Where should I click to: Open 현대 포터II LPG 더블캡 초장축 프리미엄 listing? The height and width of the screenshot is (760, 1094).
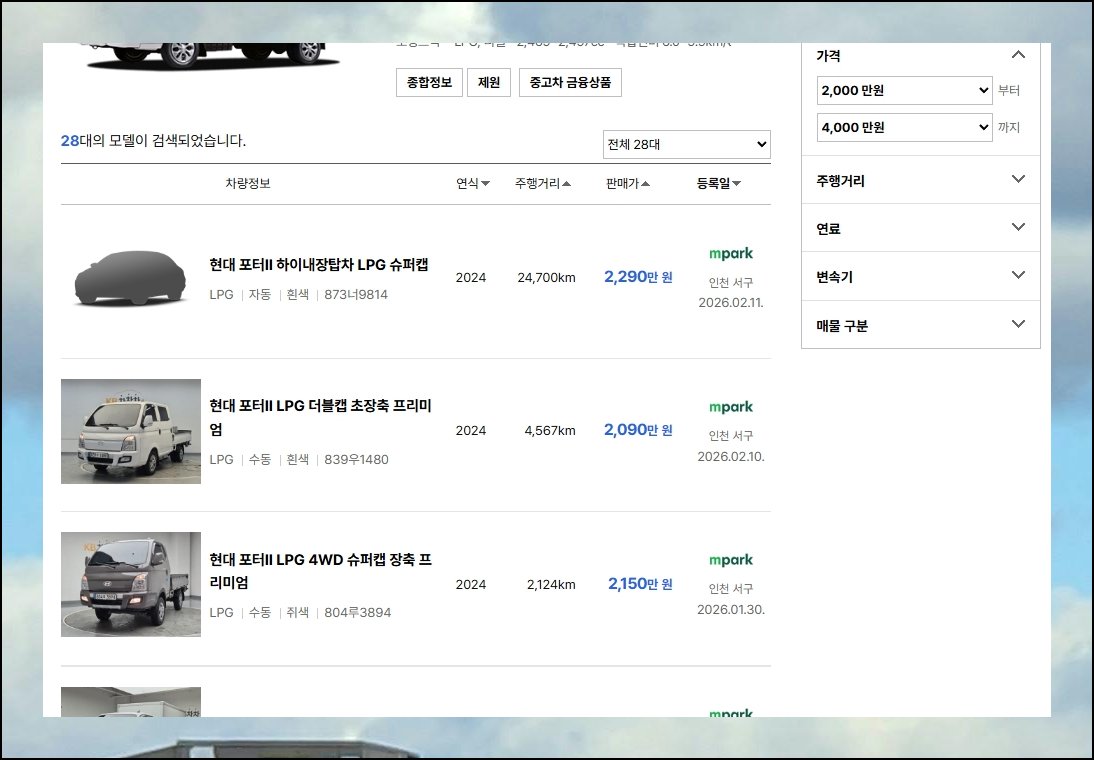pos(320,417)
